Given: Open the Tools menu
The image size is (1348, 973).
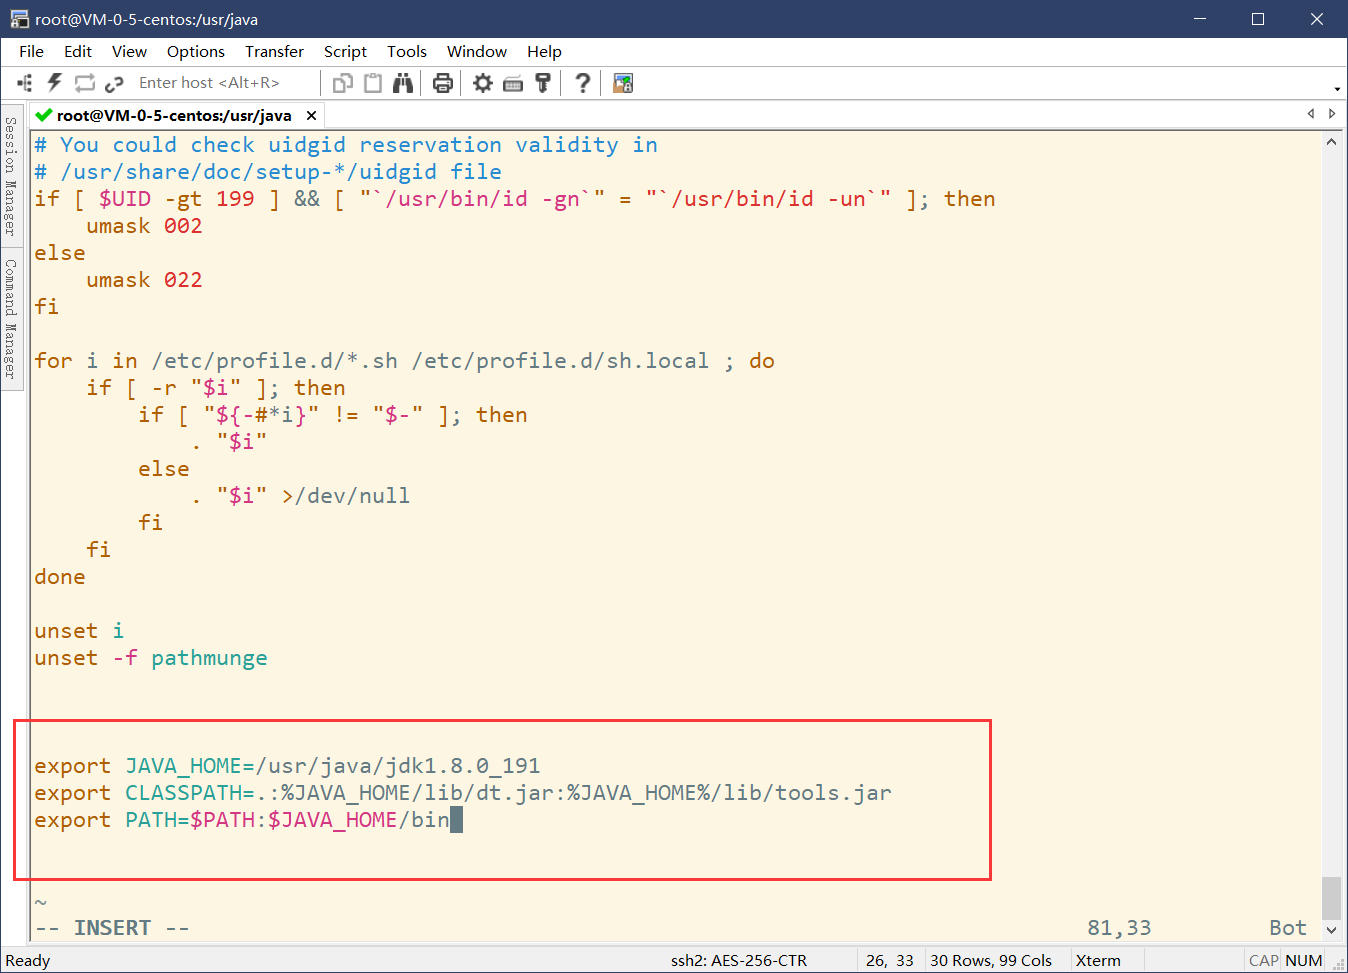Looking at the screenshot, I should (x=407, y=51).
